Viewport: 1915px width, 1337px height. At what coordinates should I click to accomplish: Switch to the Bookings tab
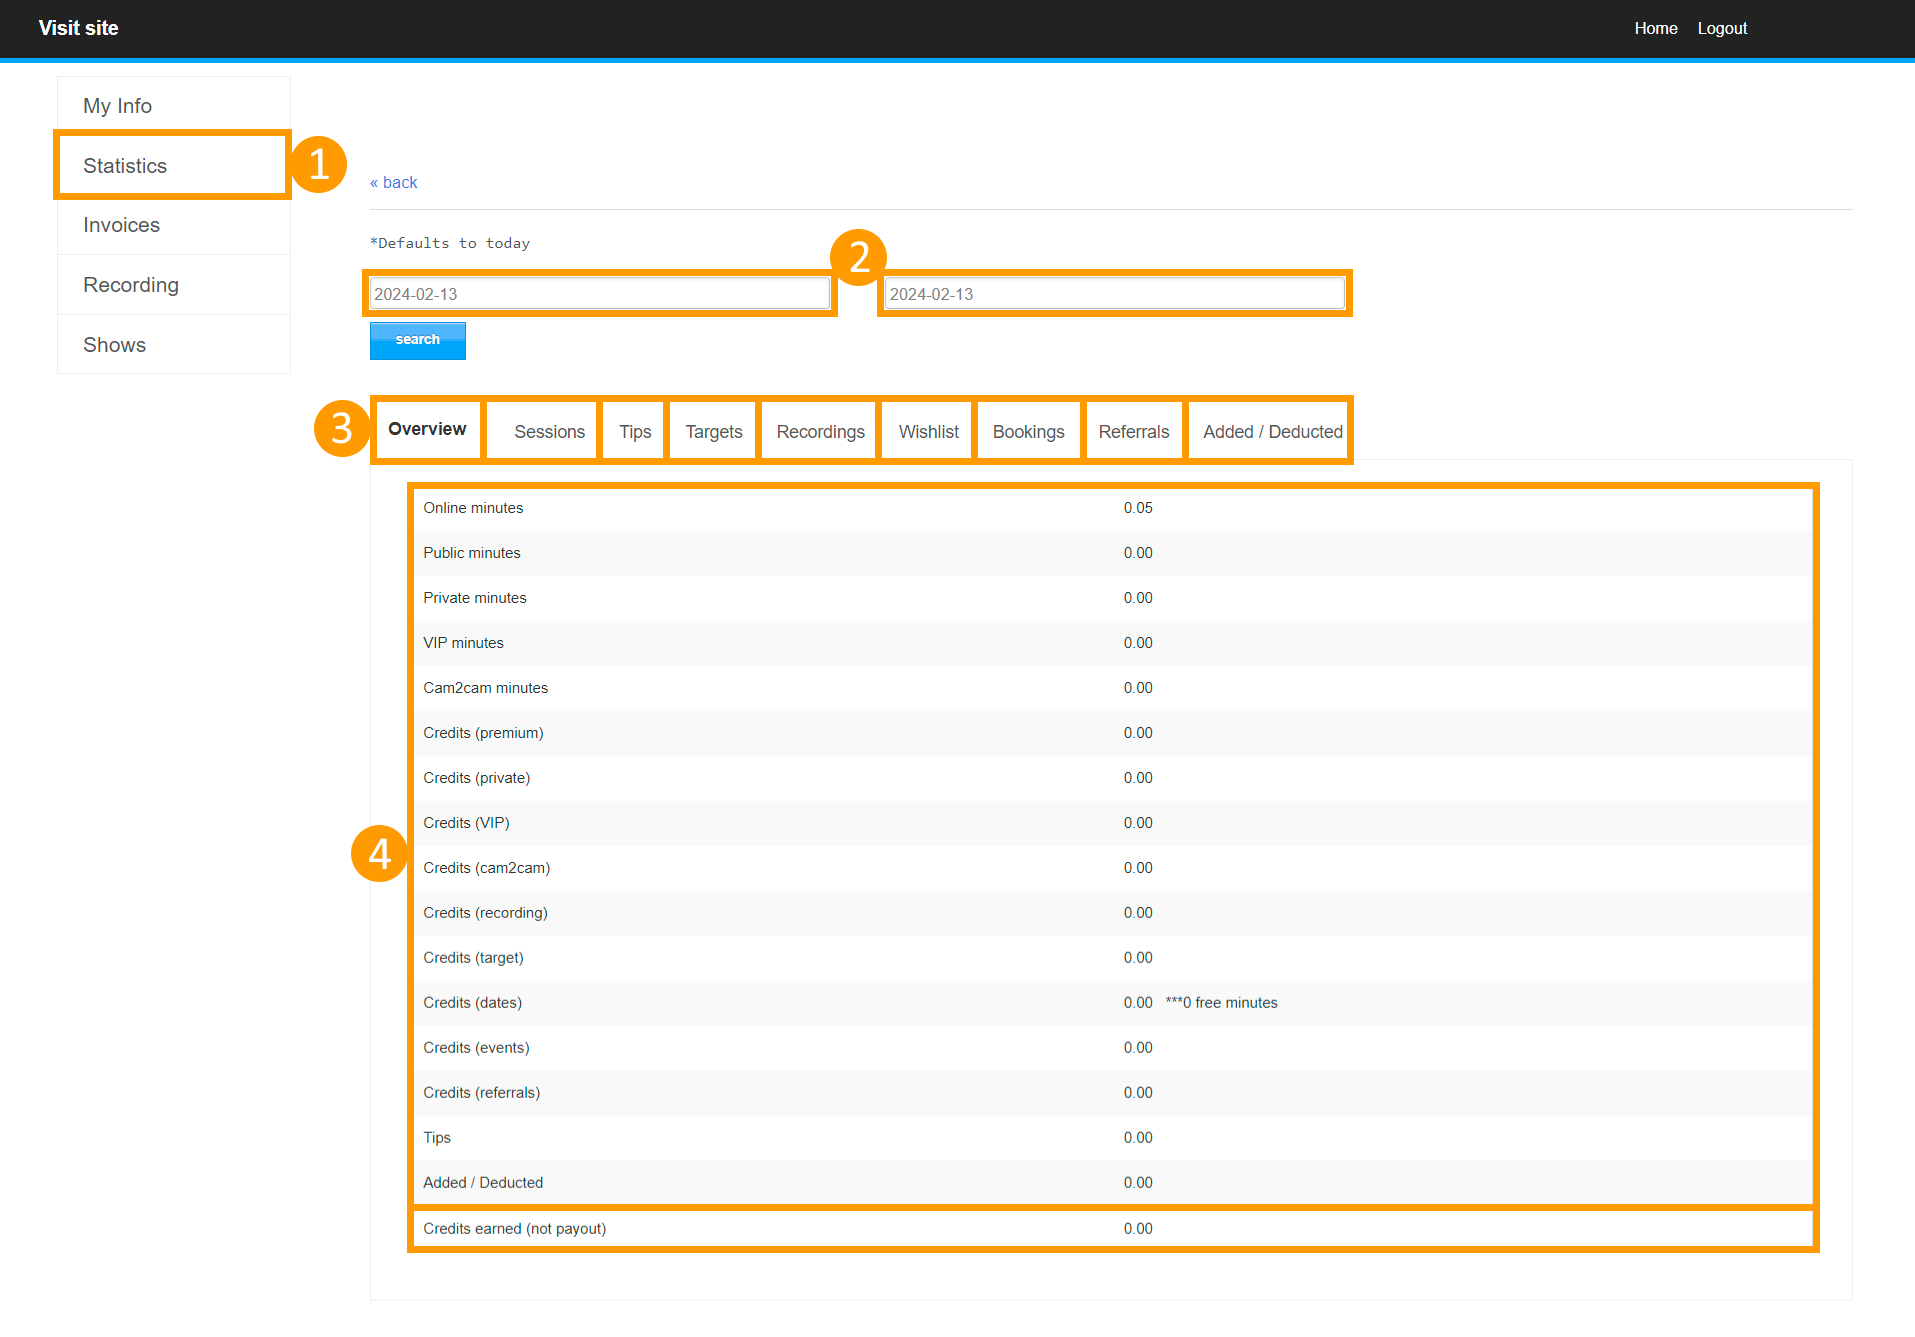tap(1028, 432)
